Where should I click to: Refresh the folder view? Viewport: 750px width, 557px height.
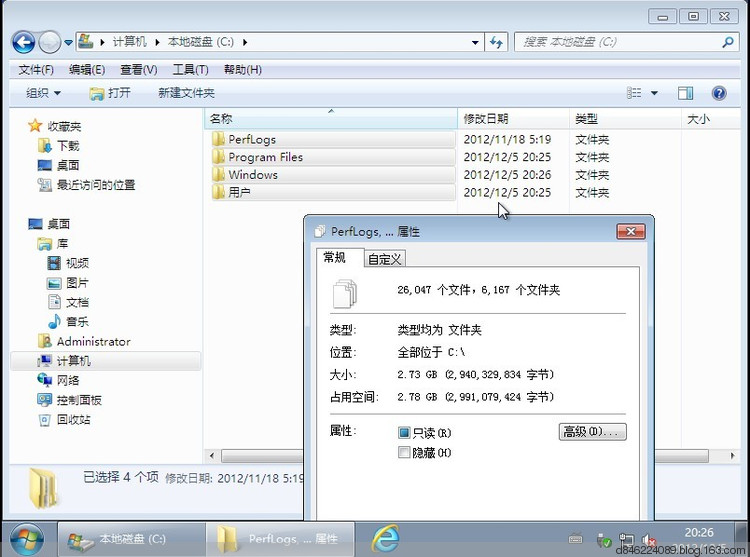[496, 42]
